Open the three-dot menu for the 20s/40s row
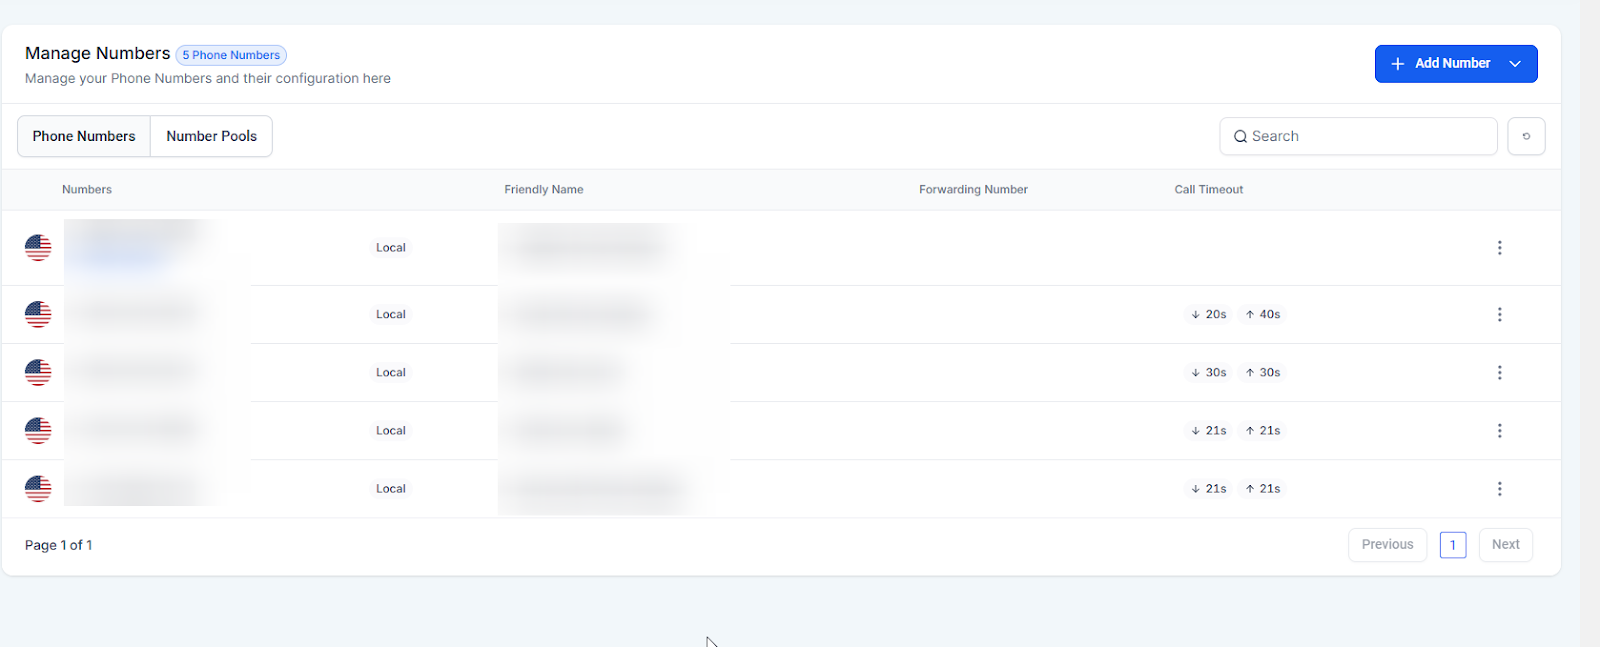 pos(1499,314)
